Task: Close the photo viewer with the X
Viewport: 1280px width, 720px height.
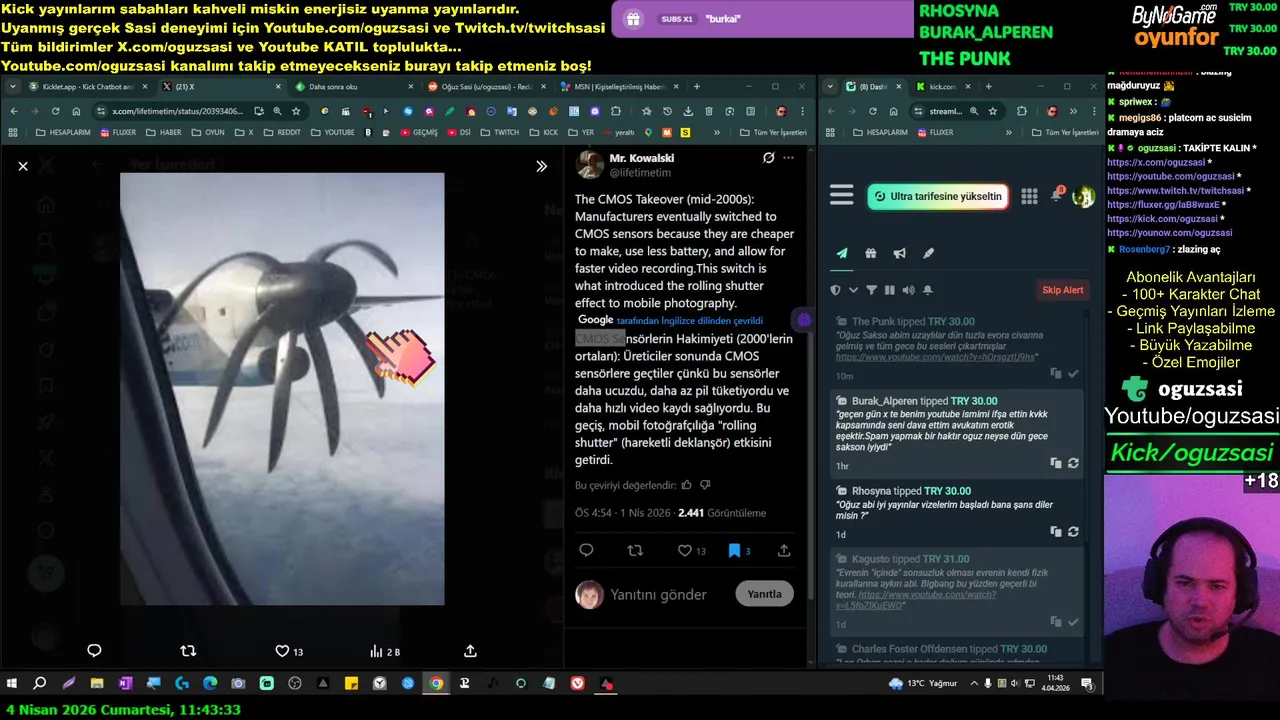Action: (x=23, y=166)
